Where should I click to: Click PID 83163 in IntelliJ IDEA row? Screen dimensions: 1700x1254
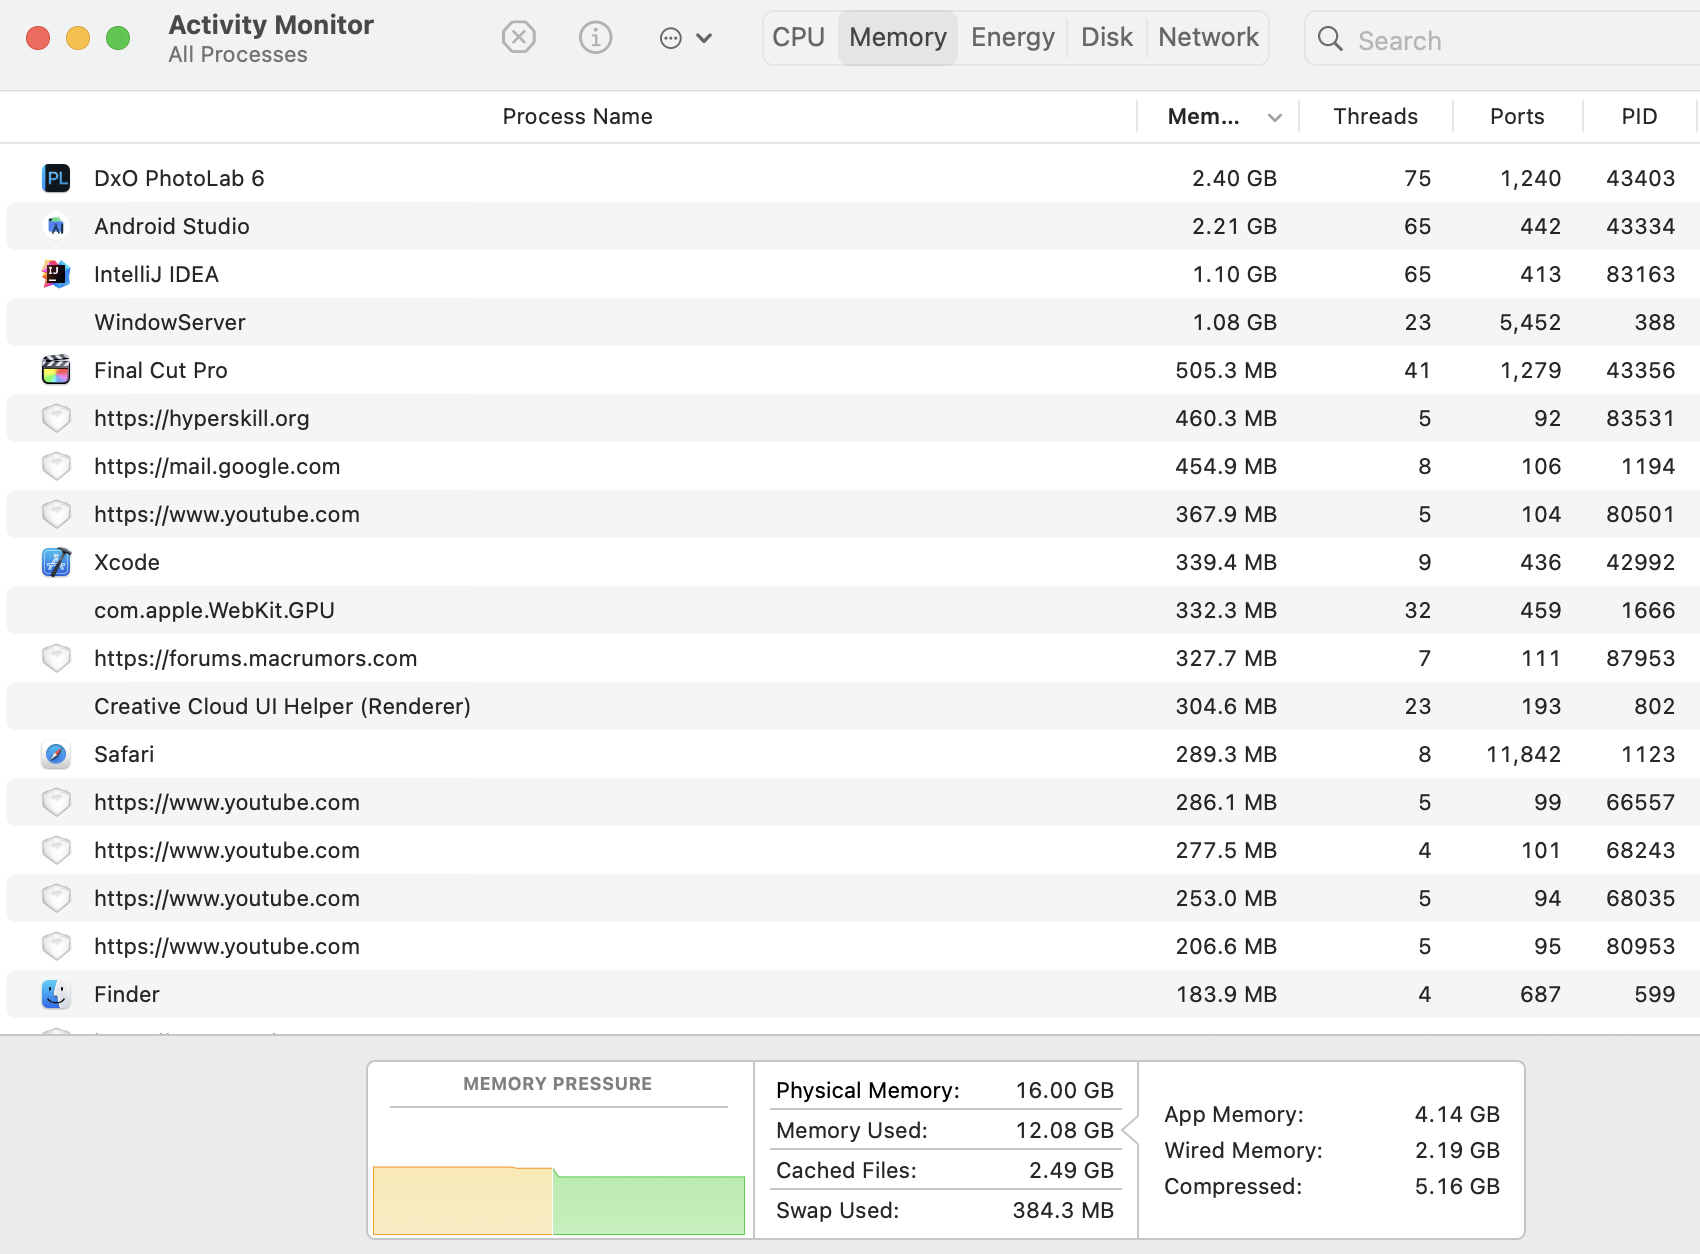1640,274
